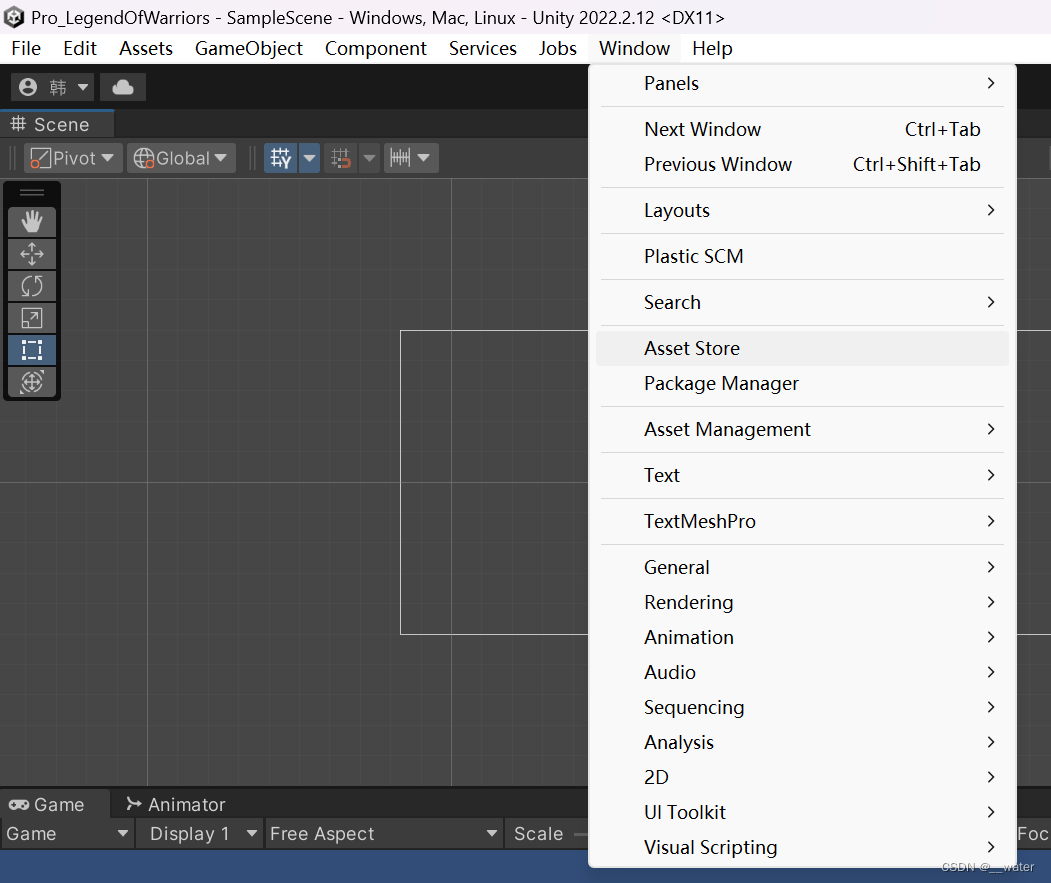Choose Previous Window
This screenshot has width=1051, height=883.
802,164
